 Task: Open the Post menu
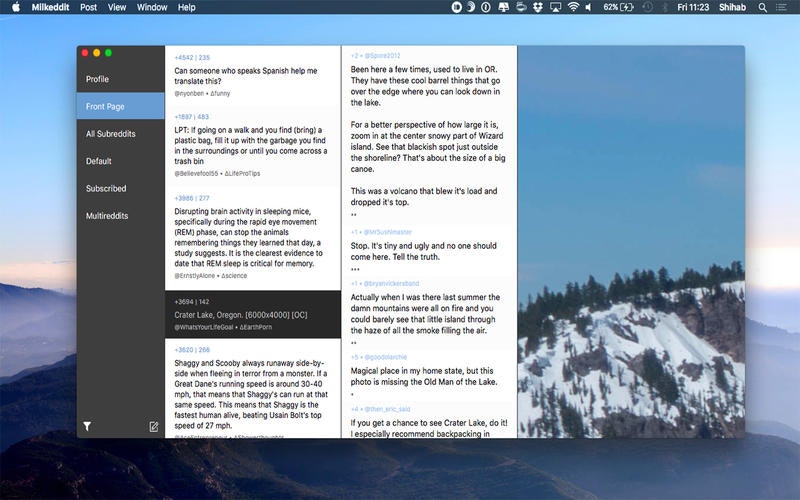coord(88,7)
